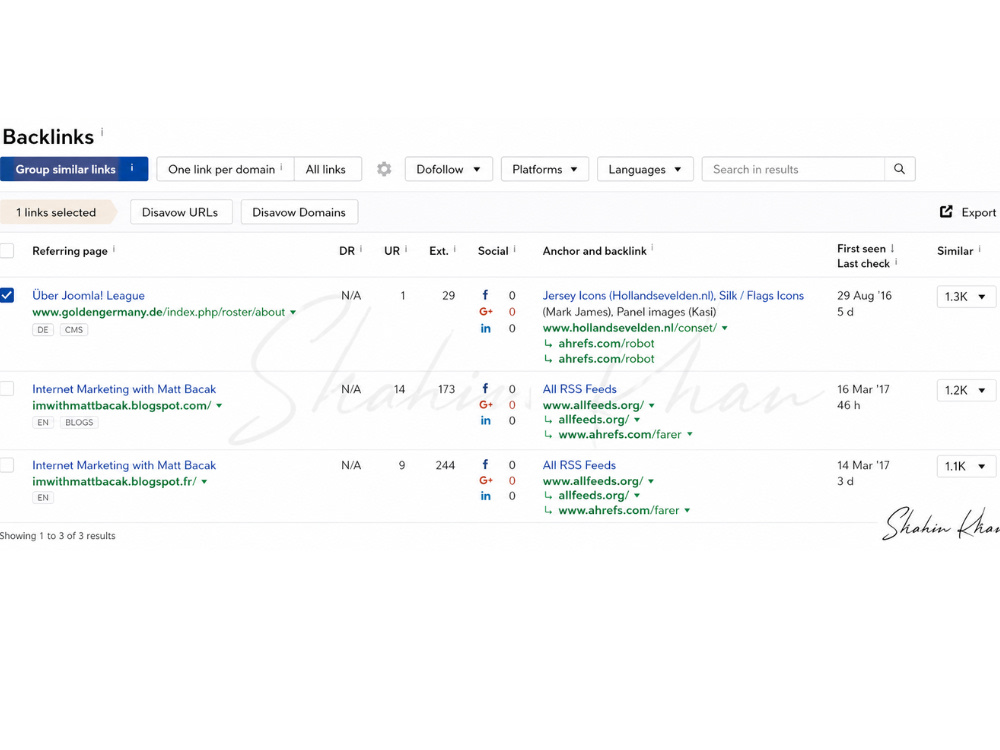Select All links mode
The height and width of the screenshot is (750, 1000).
pos(326,169)
